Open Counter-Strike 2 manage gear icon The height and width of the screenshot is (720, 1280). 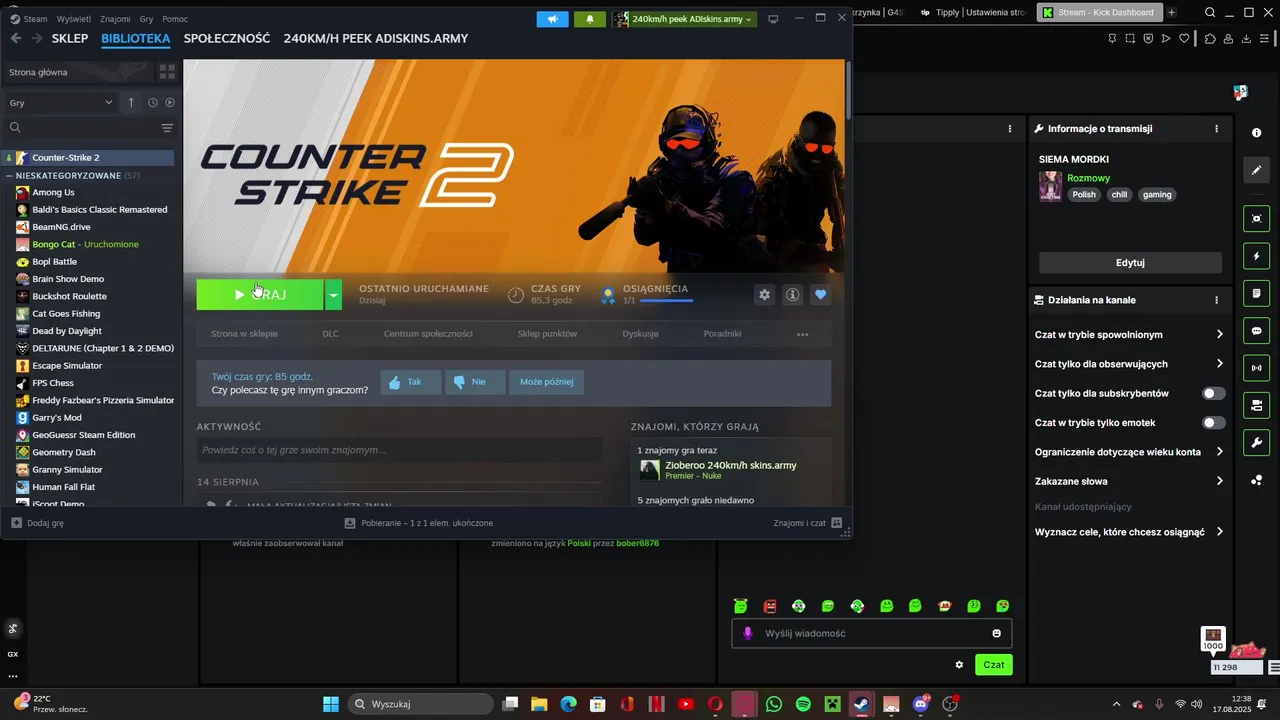(765, 295)
